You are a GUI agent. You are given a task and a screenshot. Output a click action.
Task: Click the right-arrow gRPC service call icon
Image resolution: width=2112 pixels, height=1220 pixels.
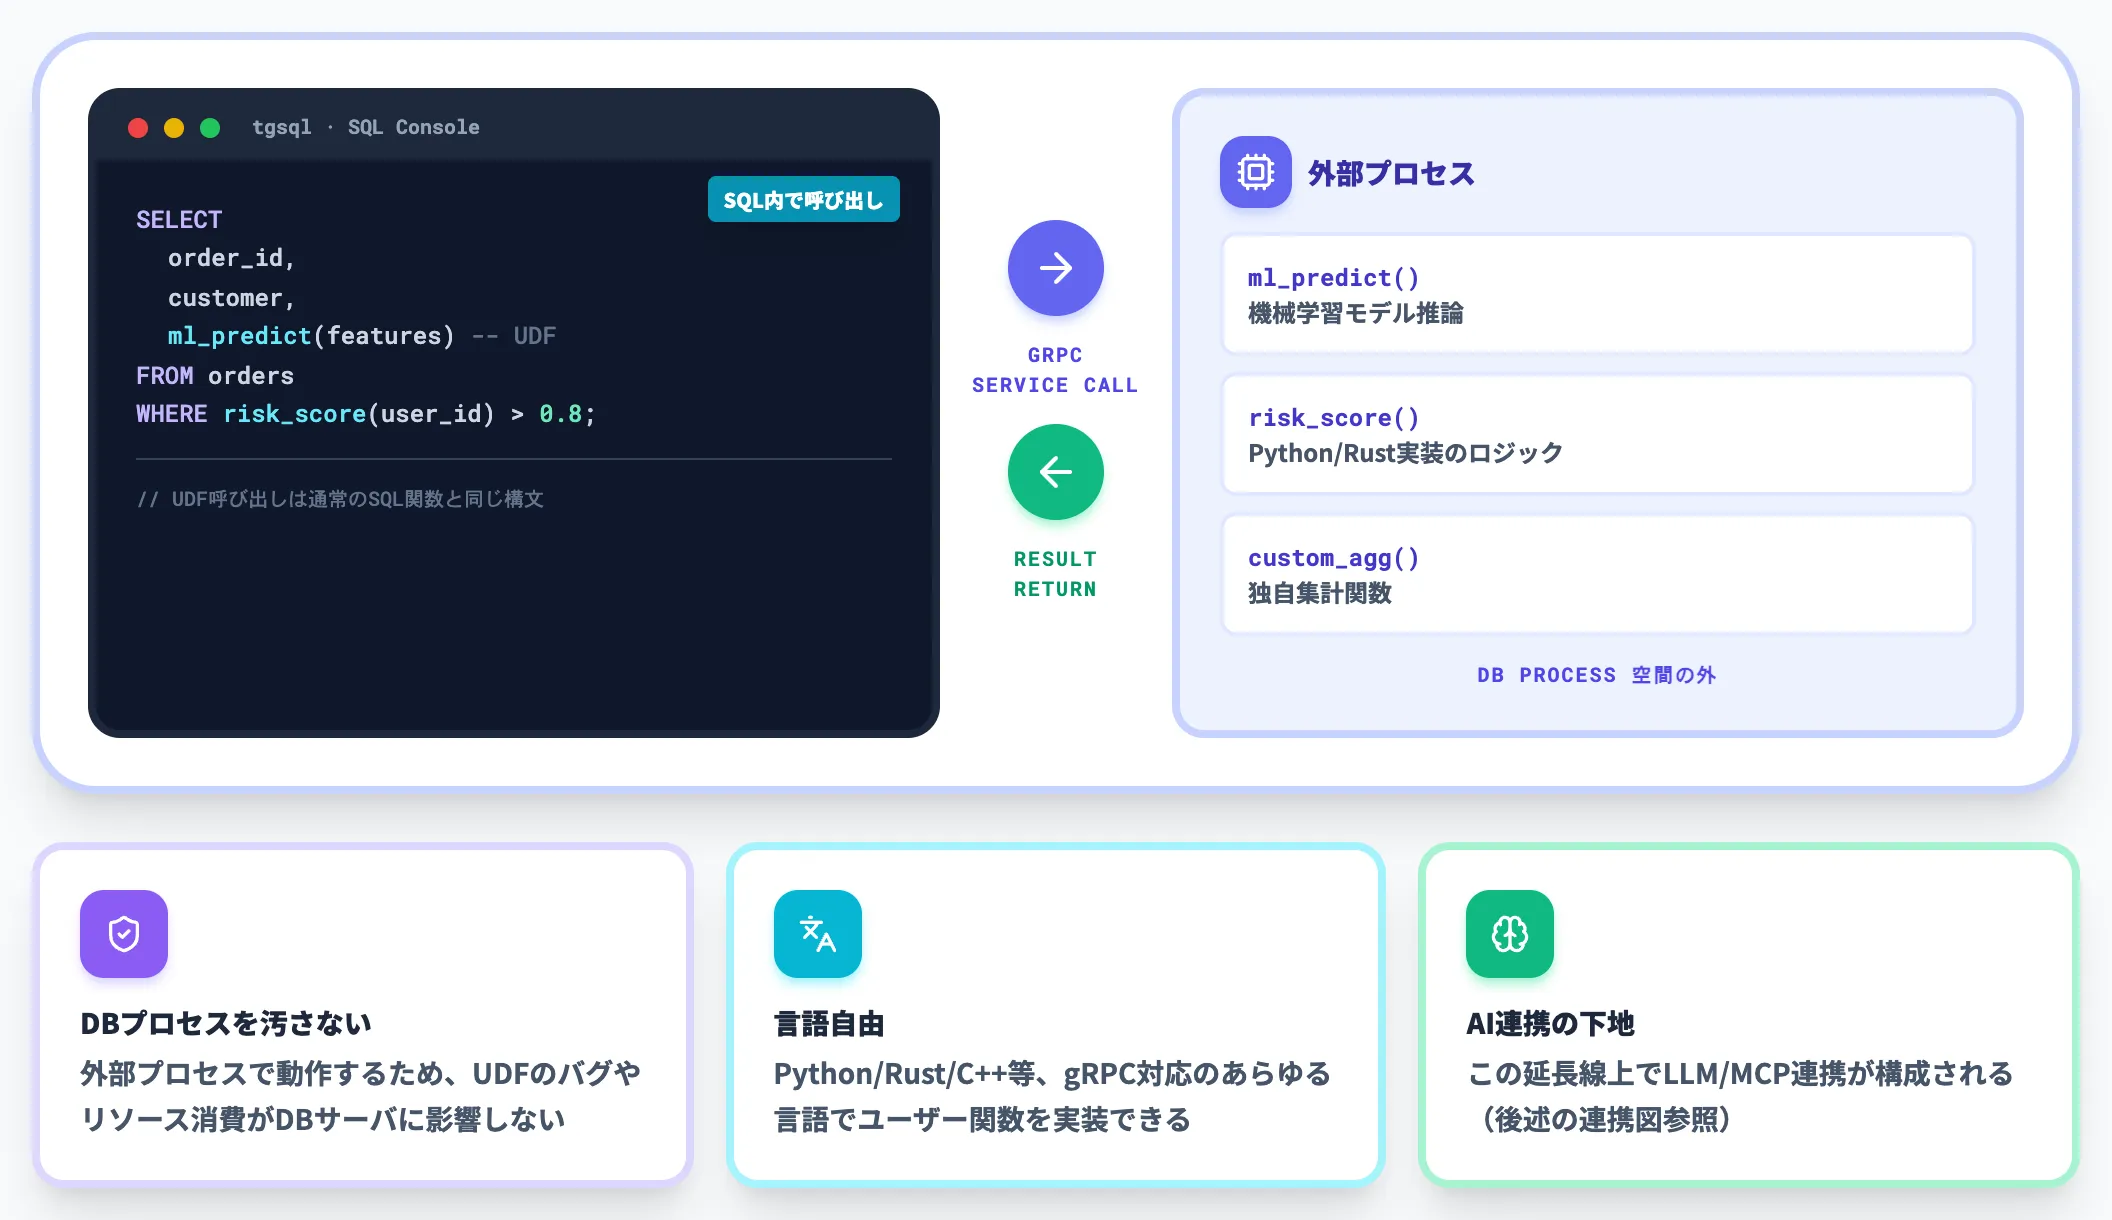pyautogui.click(x=1056, y=268)
